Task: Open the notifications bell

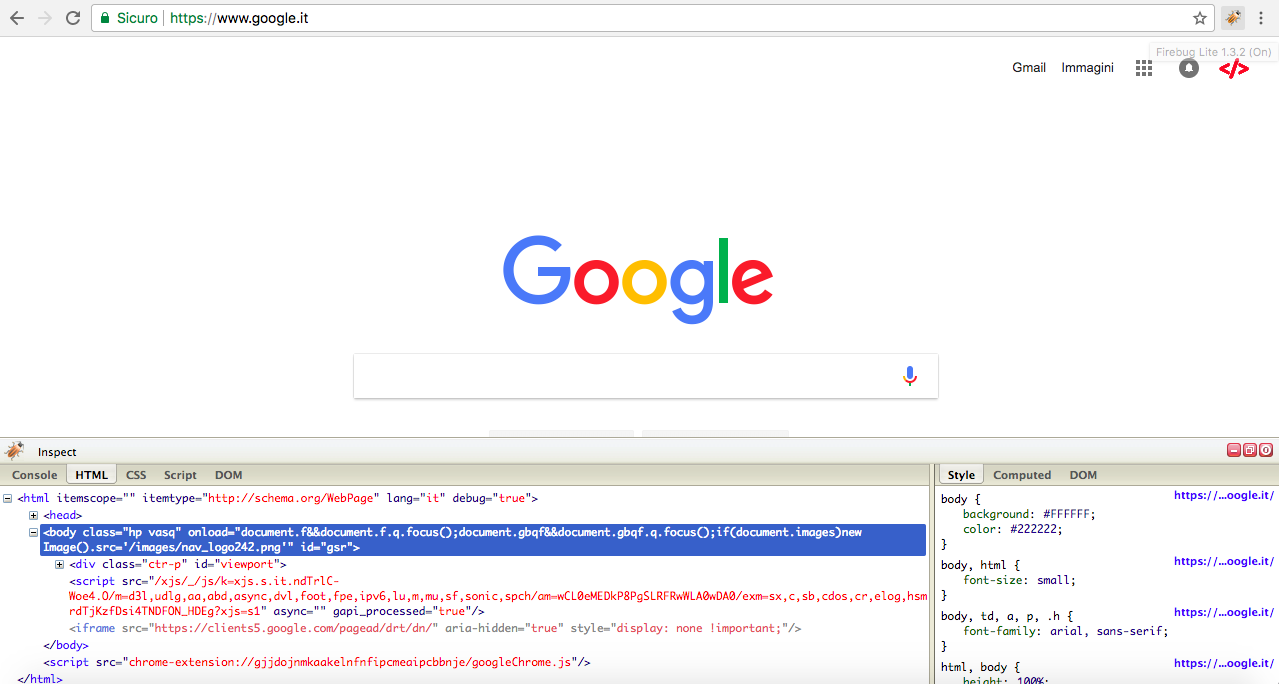Action: [x=1188, y=68]
